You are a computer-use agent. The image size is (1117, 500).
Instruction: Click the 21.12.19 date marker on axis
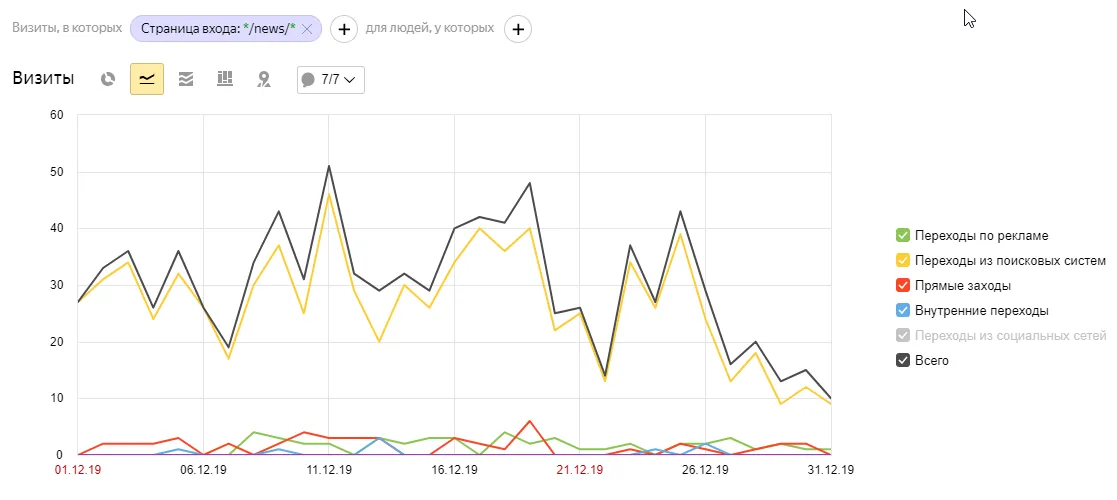(x=580, y=468)
